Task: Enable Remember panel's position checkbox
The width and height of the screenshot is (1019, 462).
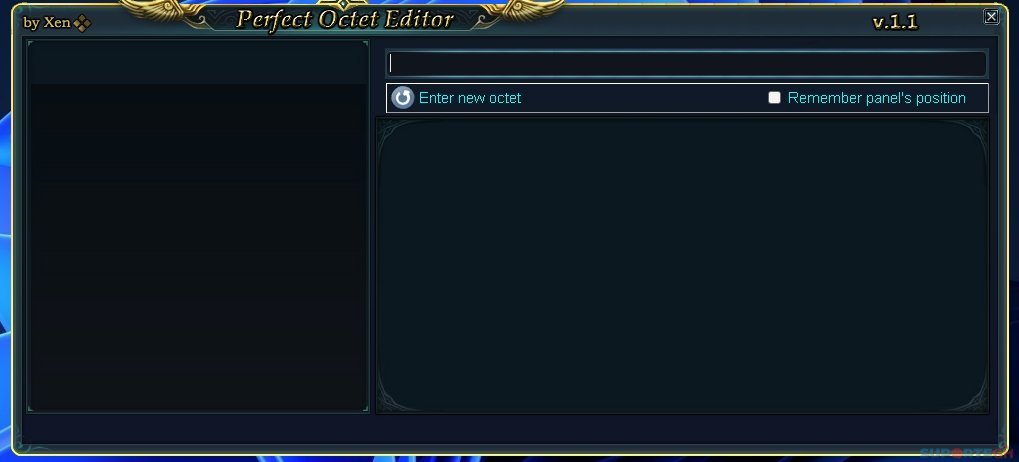Action: 774,97
